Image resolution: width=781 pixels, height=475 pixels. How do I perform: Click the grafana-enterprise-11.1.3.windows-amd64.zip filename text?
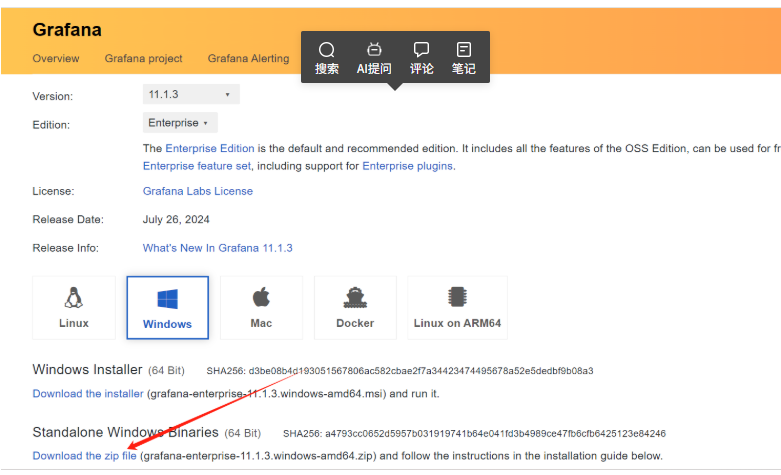[x=258, y=456]
